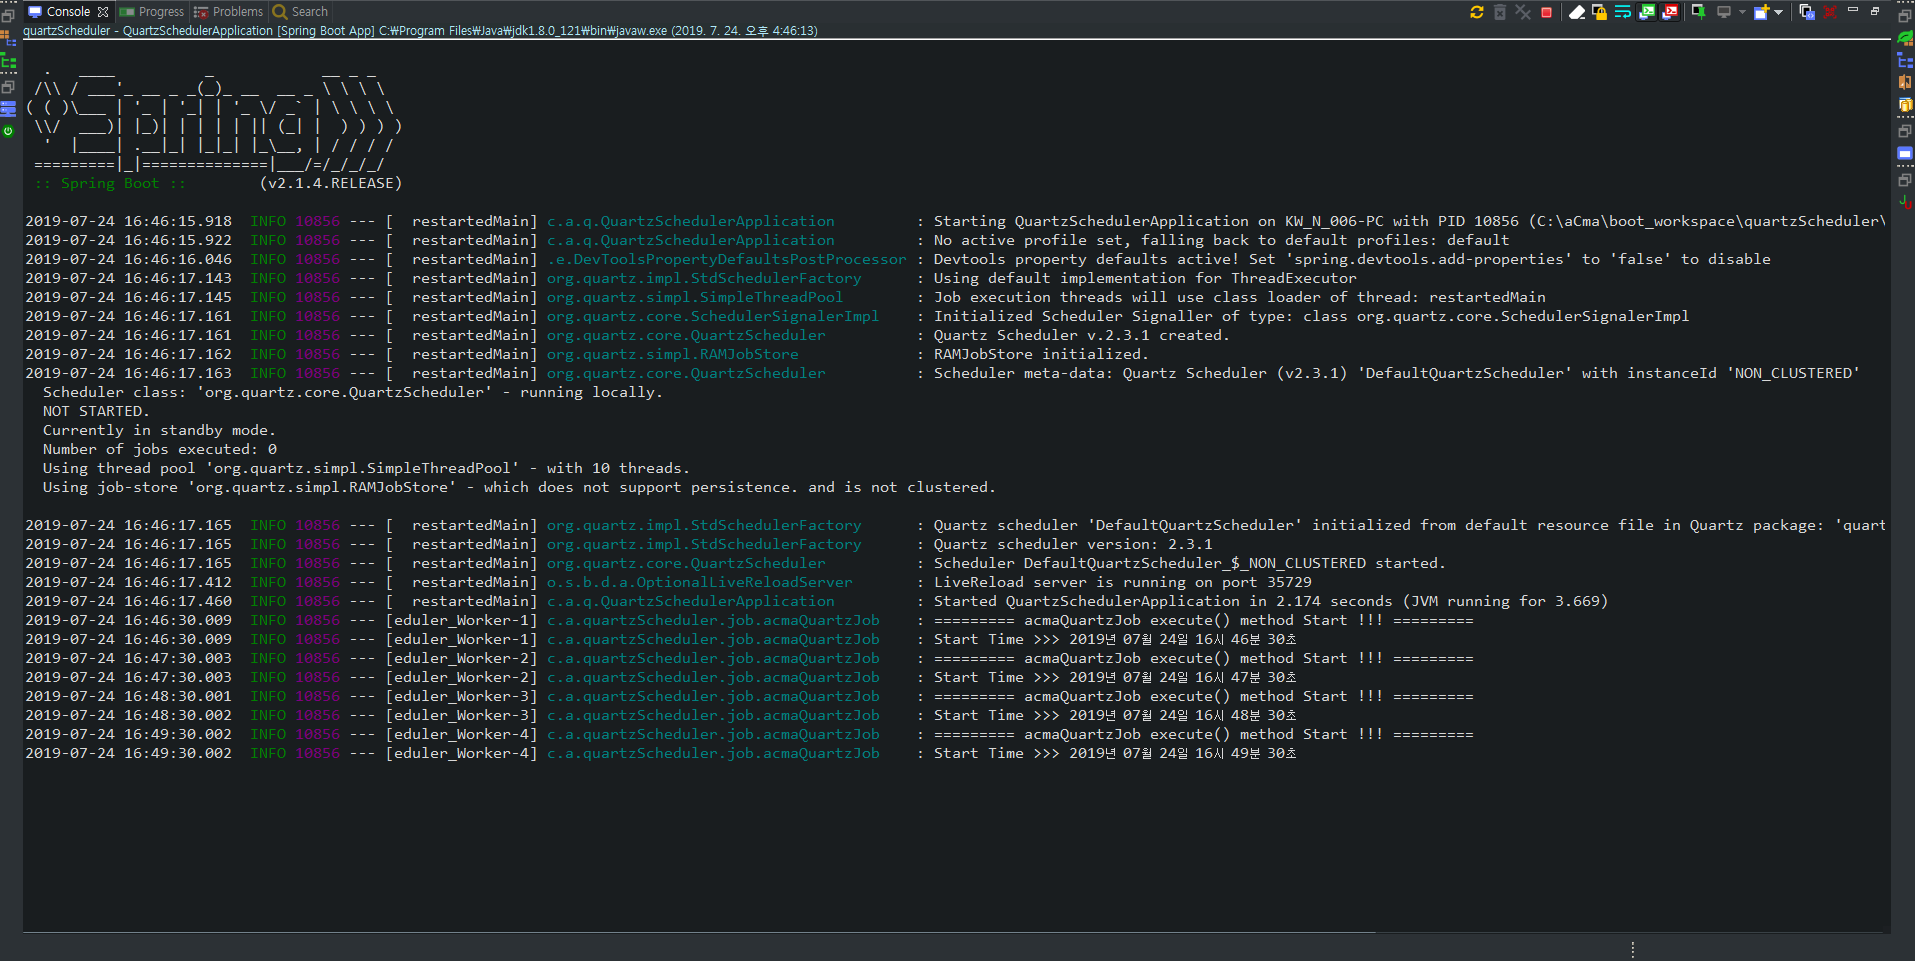
Task: Open the Boot Dashboard green power icon
Action: click(x=8, y=131)
